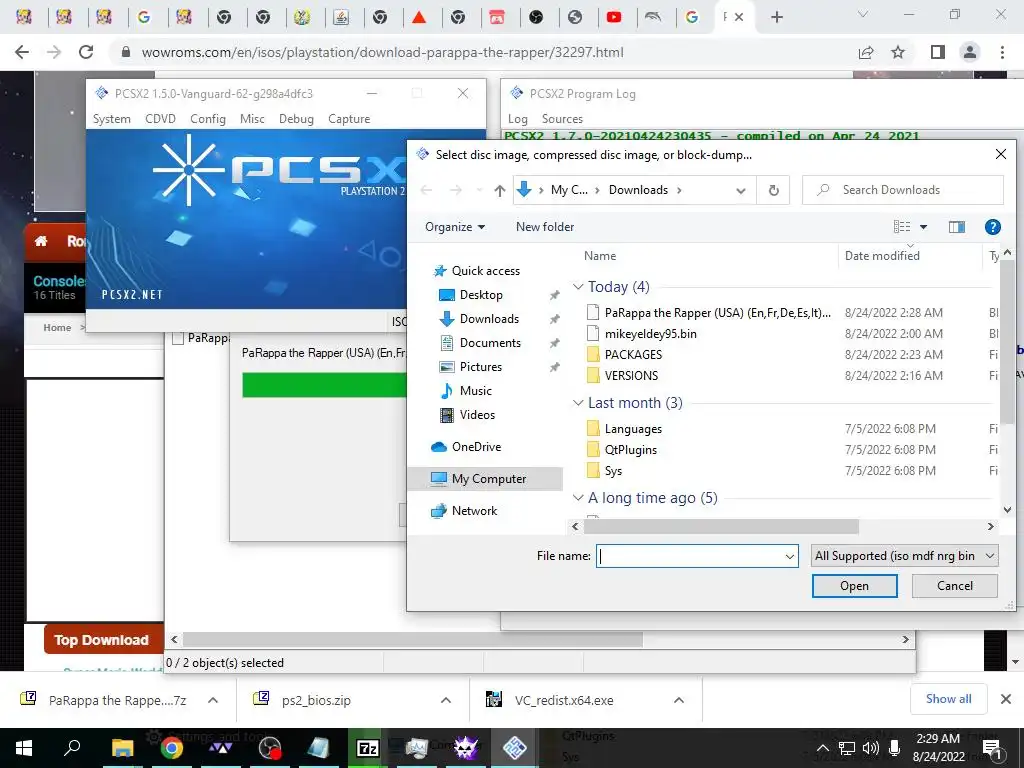Collapse the A long time ago (5) group
The width and height of the screenshot is (1024, 768).
[x=577, y=498]
